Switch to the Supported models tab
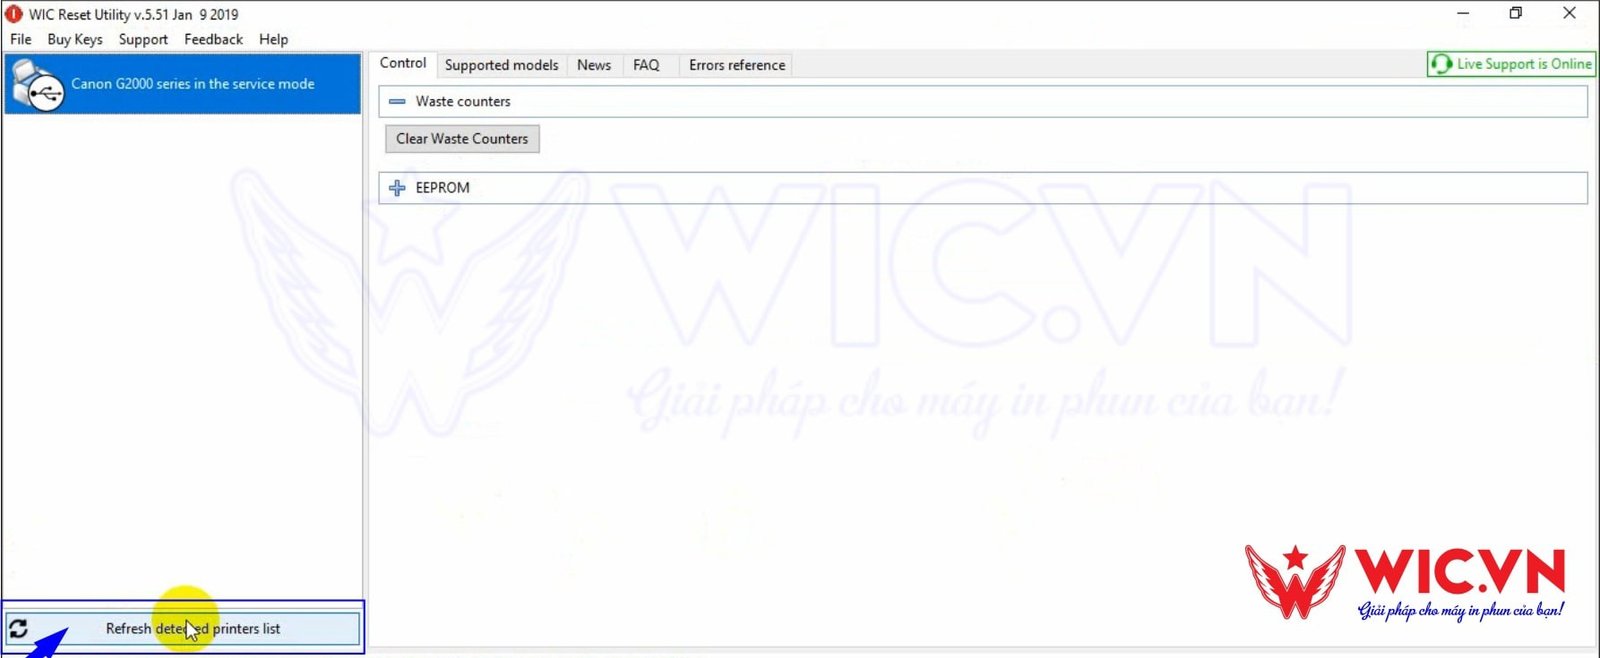This screenshot has width=1600, height=658. click(x=501, y=65)
